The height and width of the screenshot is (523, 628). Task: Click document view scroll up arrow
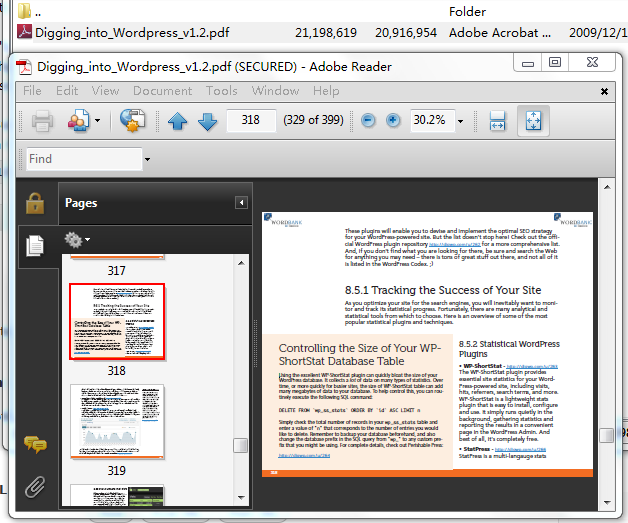coord(607,187)
